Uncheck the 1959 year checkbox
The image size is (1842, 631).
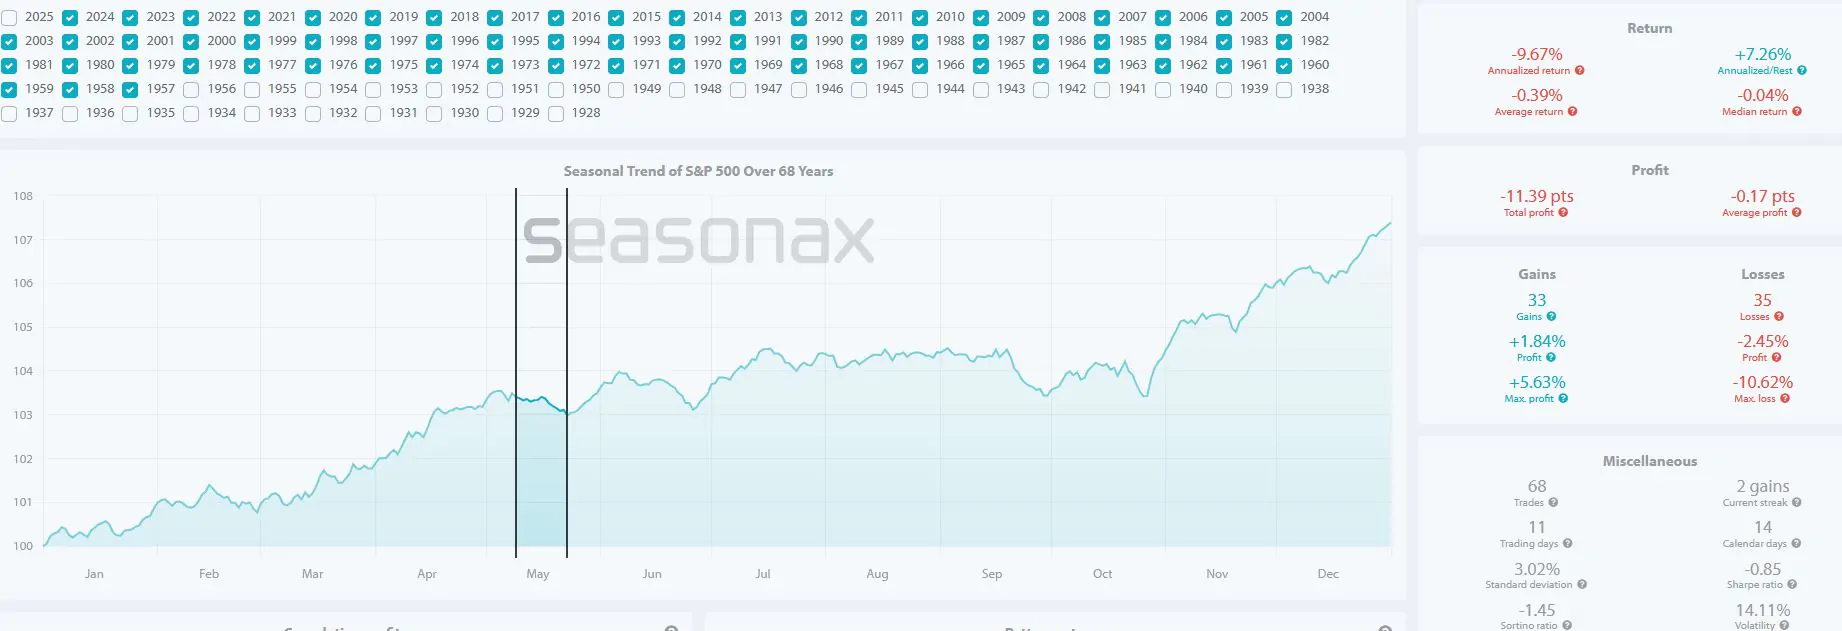click(x=9, y=90)
